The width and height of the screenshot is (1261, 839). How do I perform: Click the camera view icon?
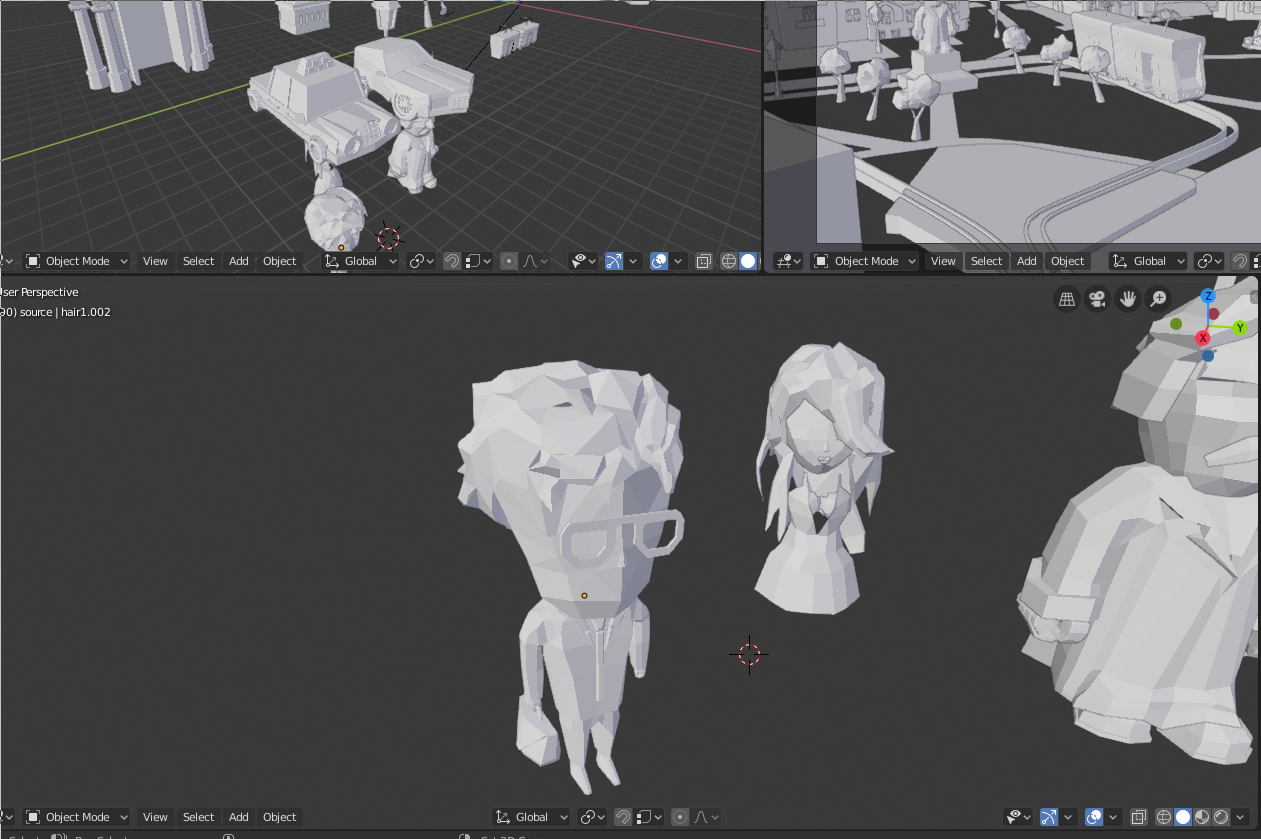1097,299
